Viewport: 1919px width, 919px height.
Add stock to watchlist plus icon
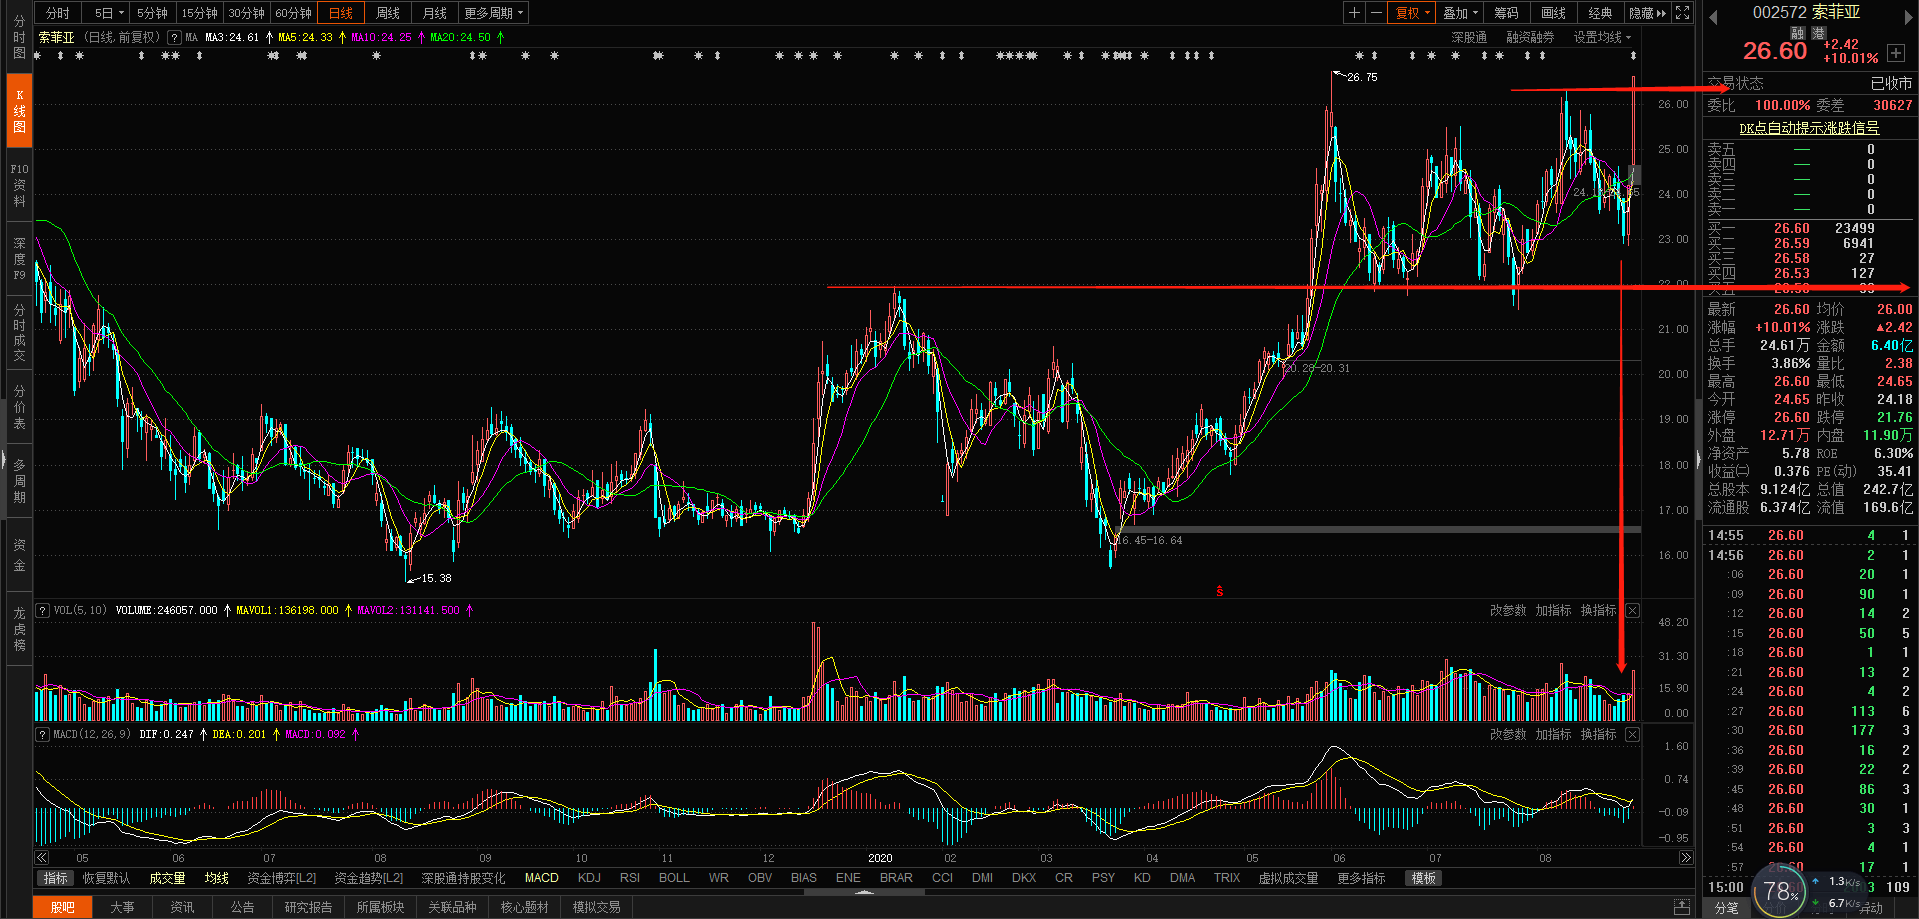pos(1896,53)
